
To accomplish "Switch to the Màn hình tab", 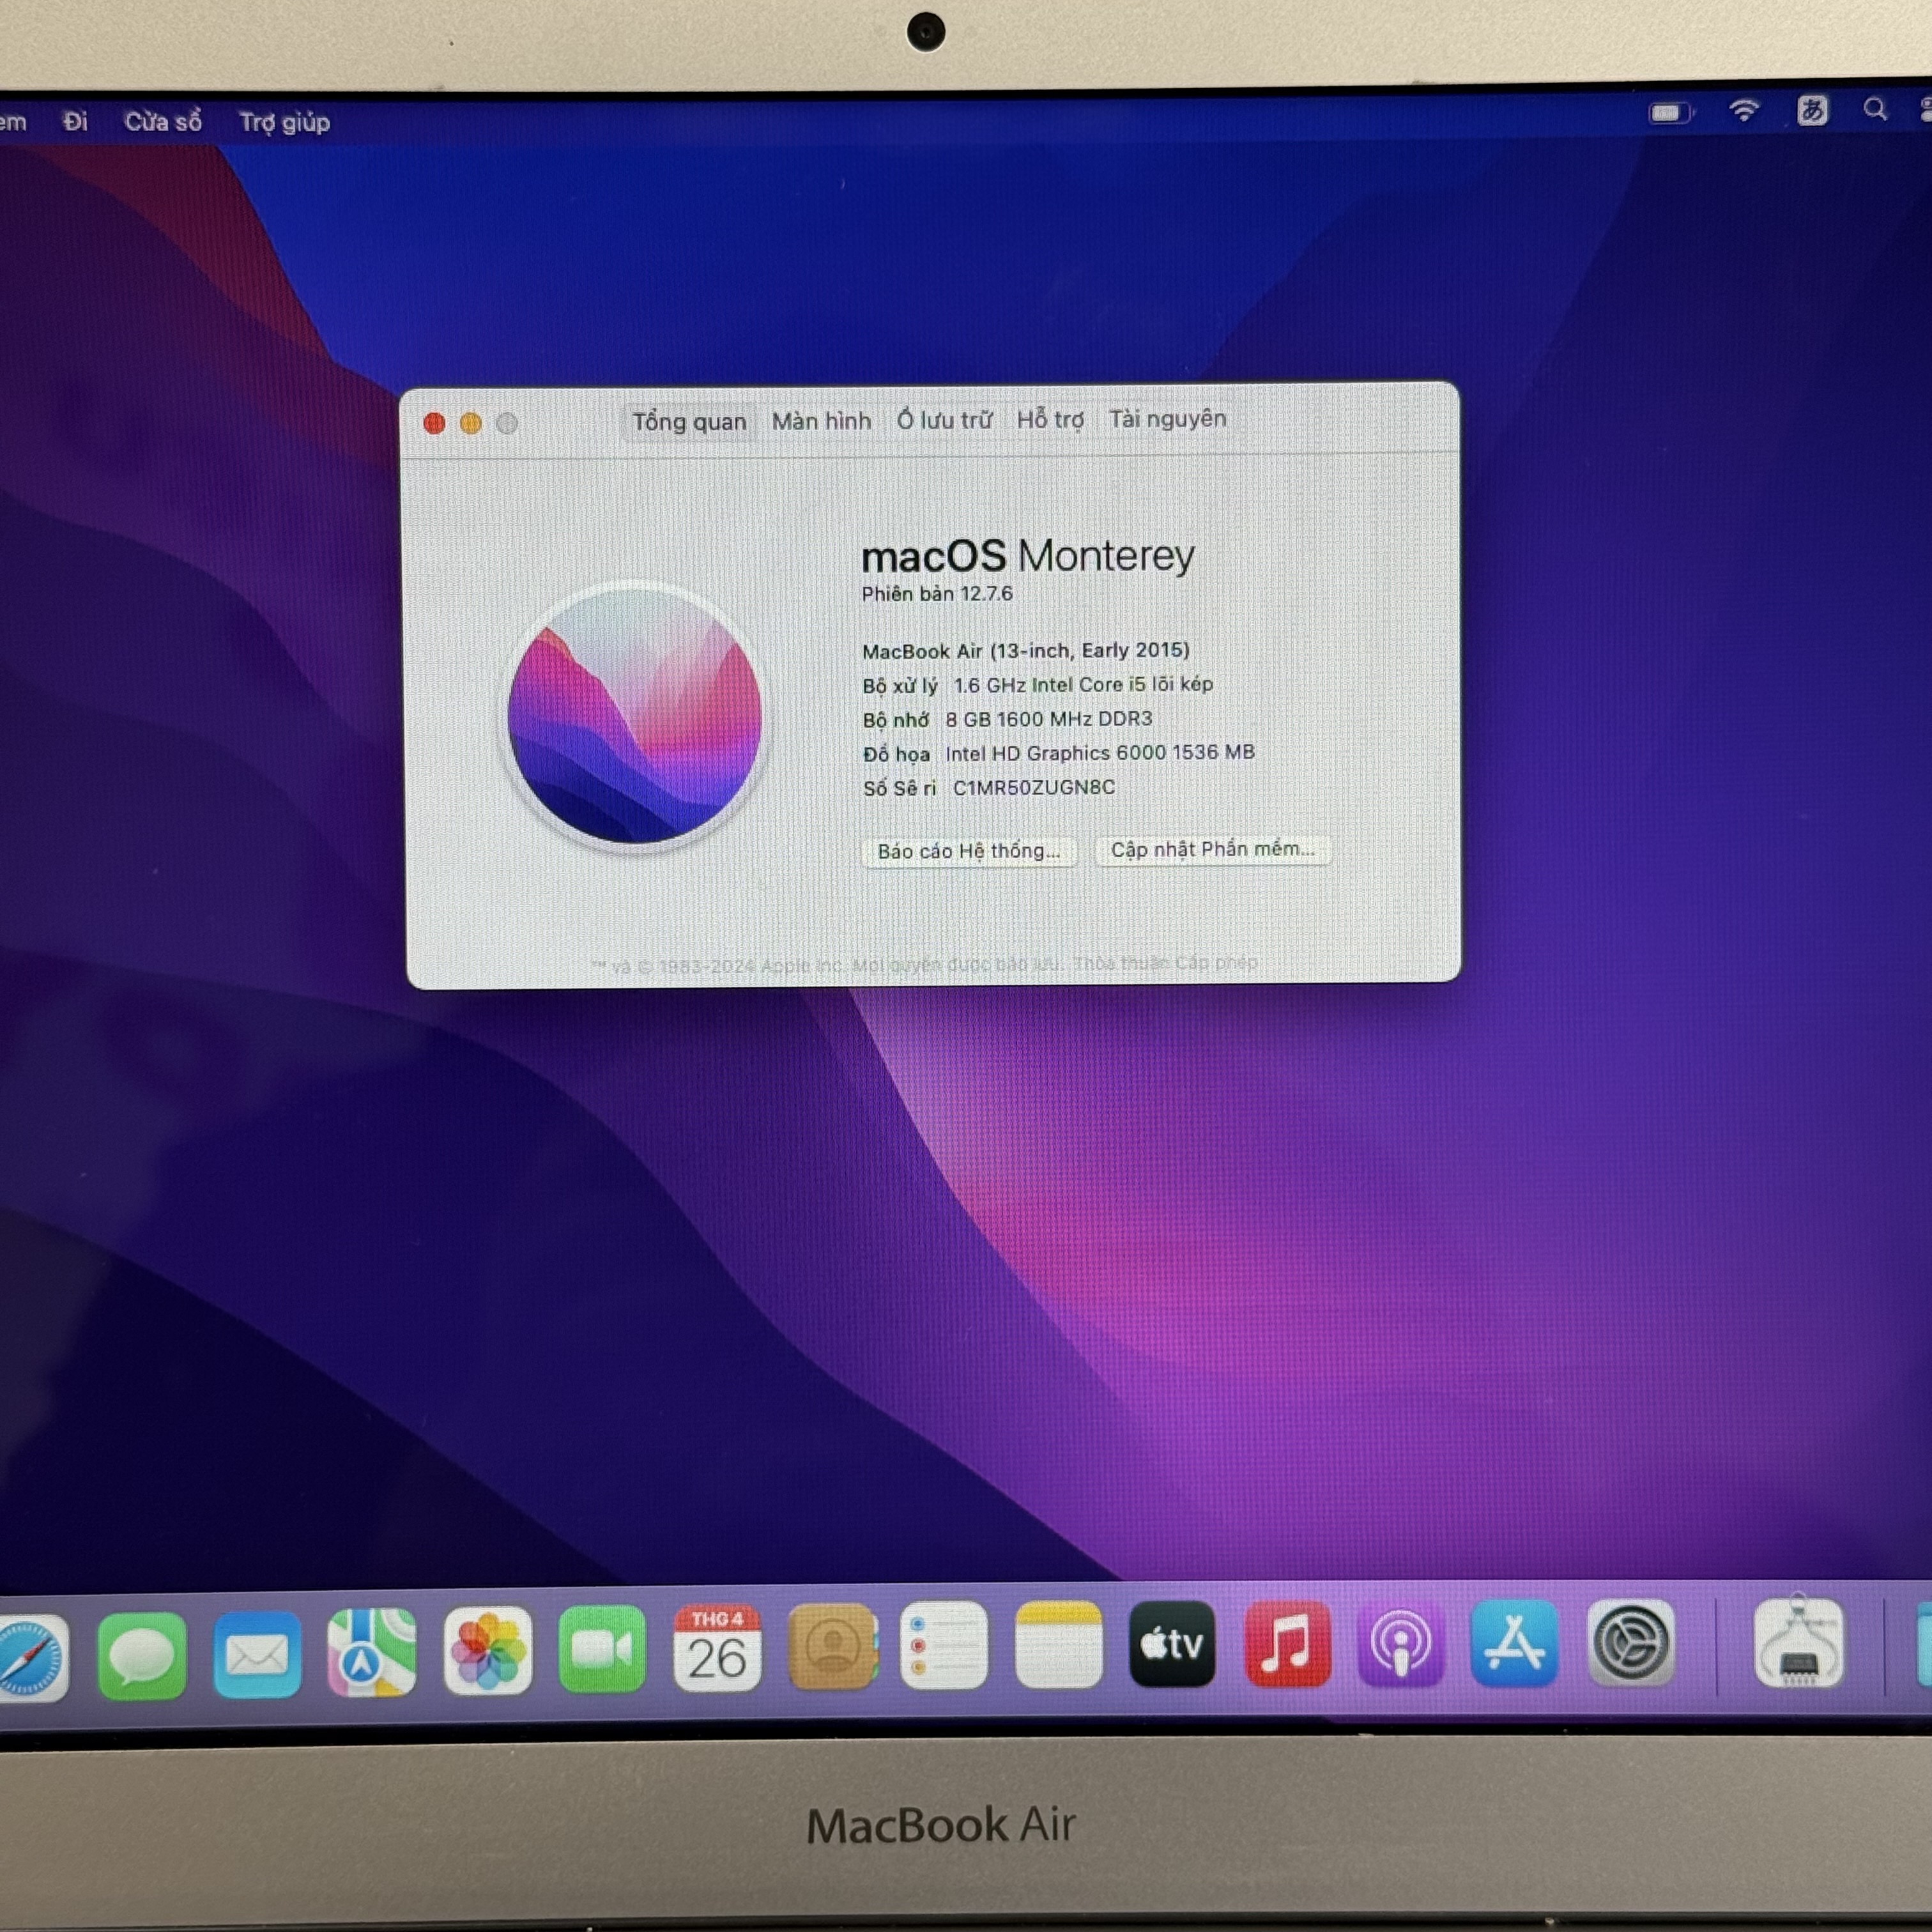I will (x=821, y=421).
